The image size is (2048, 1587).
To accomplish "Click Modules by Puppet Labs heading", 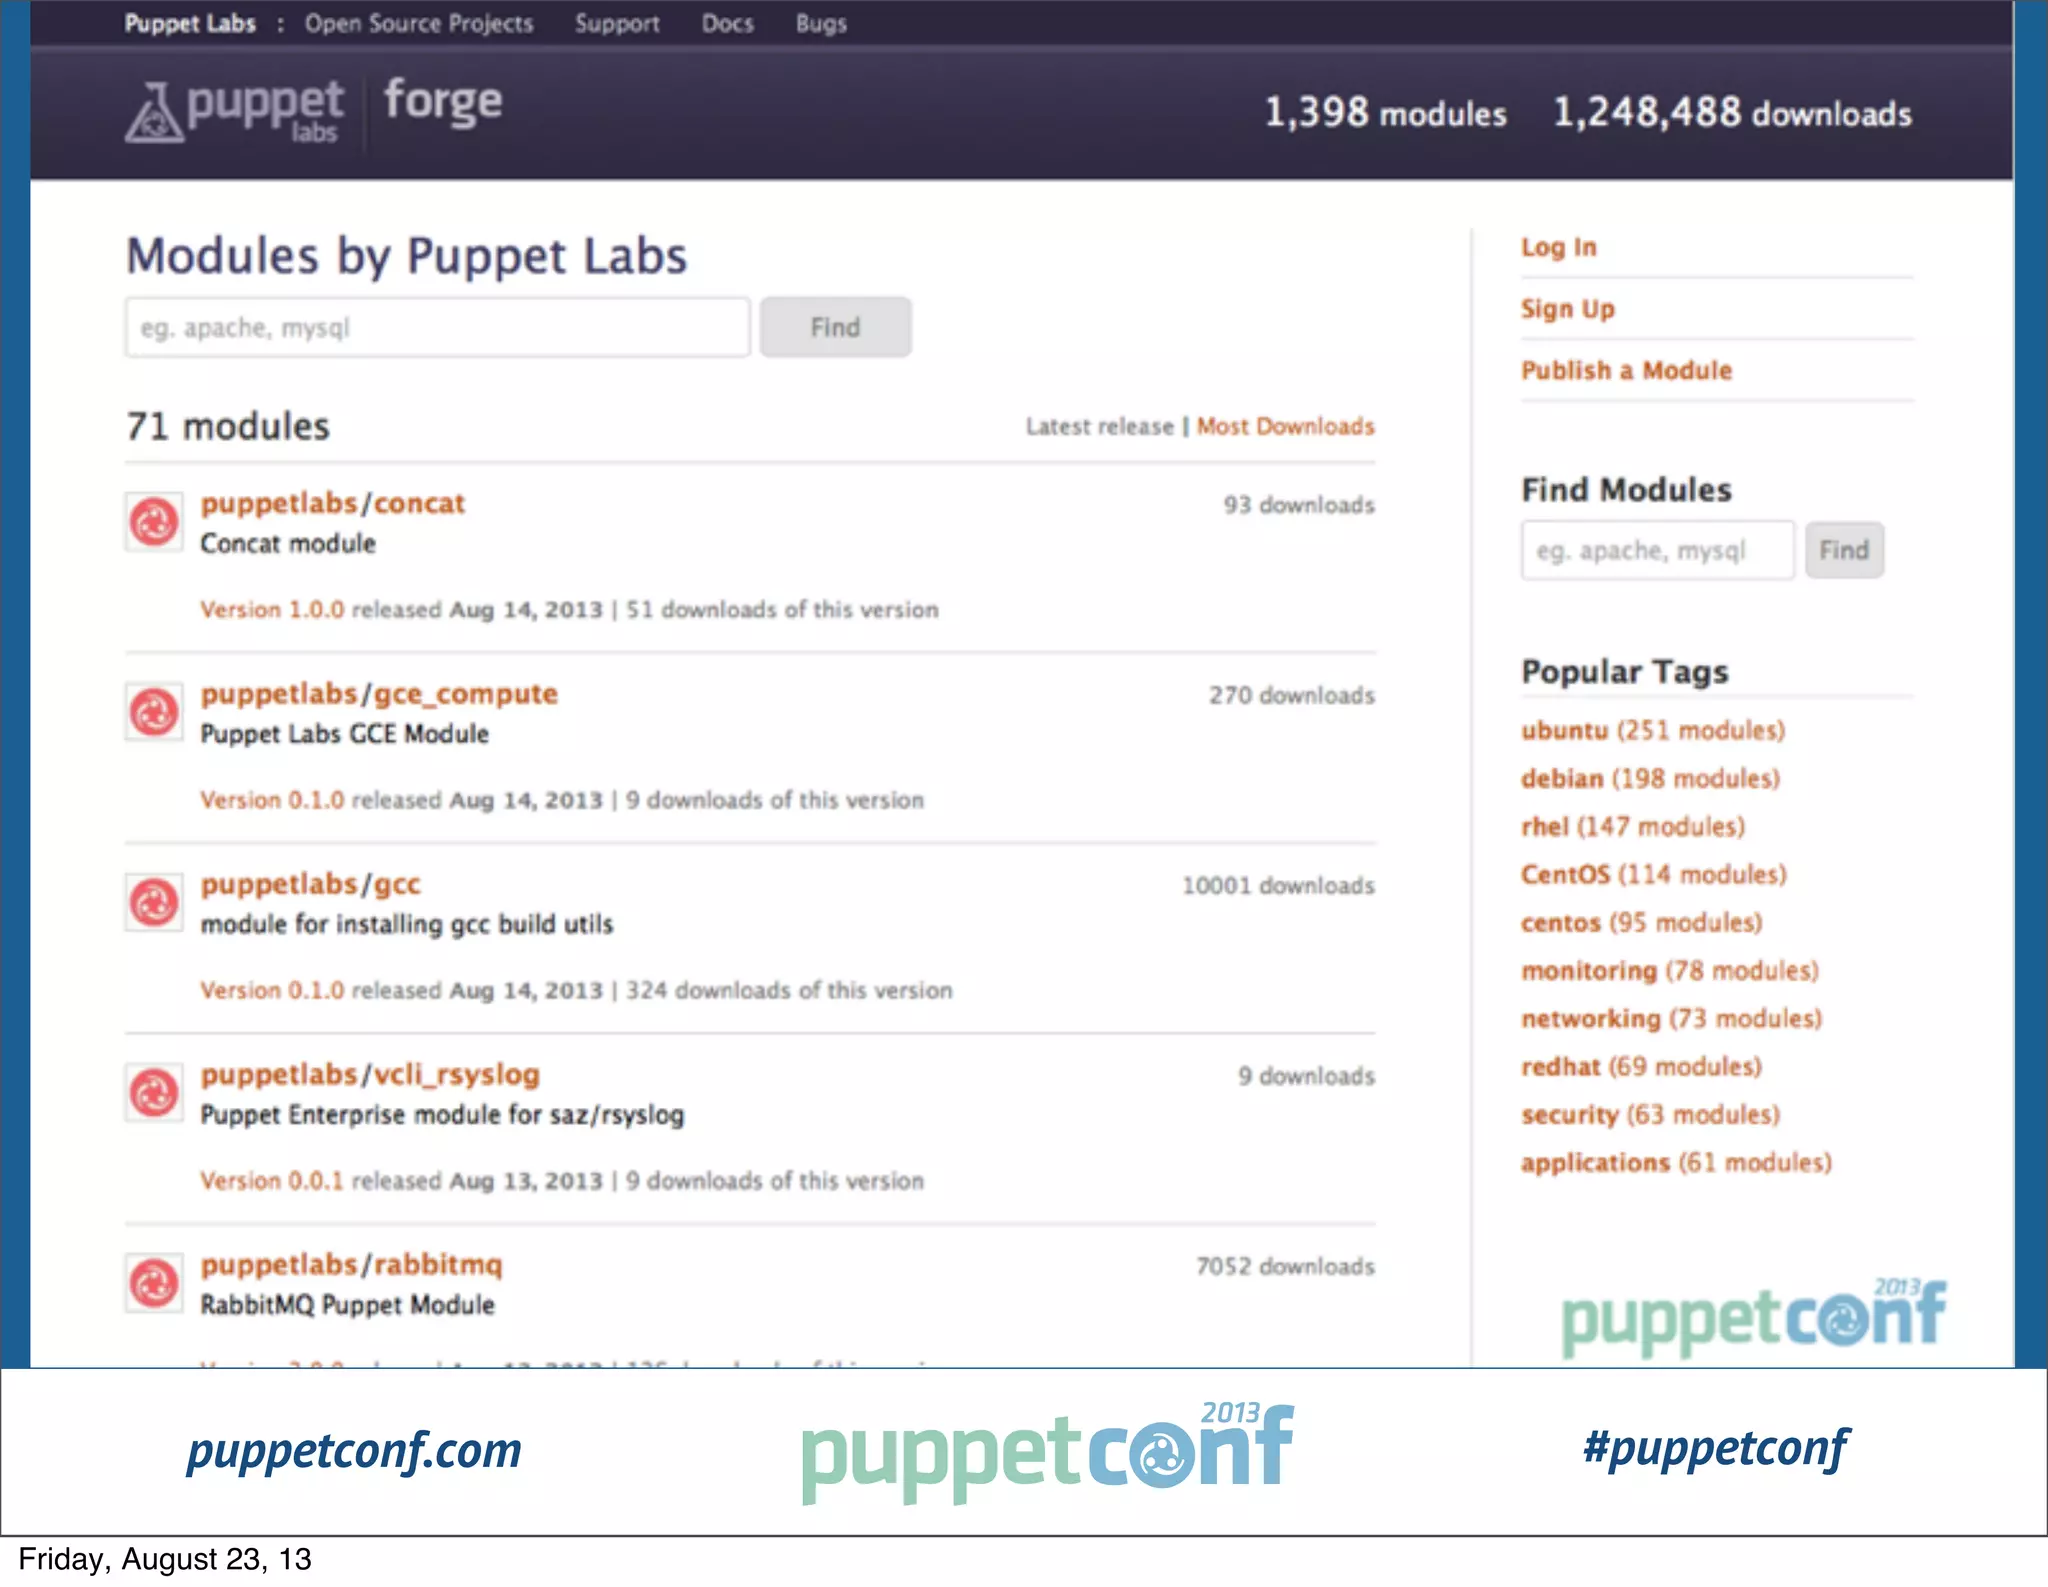I will [407, 256].
